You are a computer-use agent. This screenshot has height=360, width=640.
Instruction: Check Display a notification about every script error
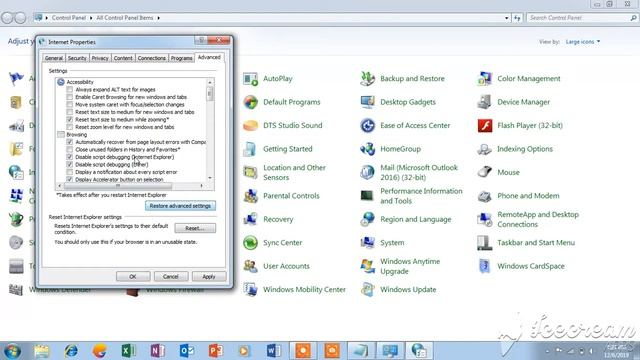tap(70, 172)
